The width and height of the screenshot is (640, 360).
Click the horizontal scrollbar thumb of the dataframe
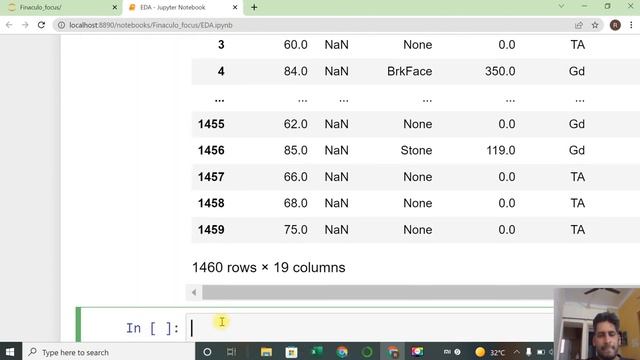(x=378, y=292)
